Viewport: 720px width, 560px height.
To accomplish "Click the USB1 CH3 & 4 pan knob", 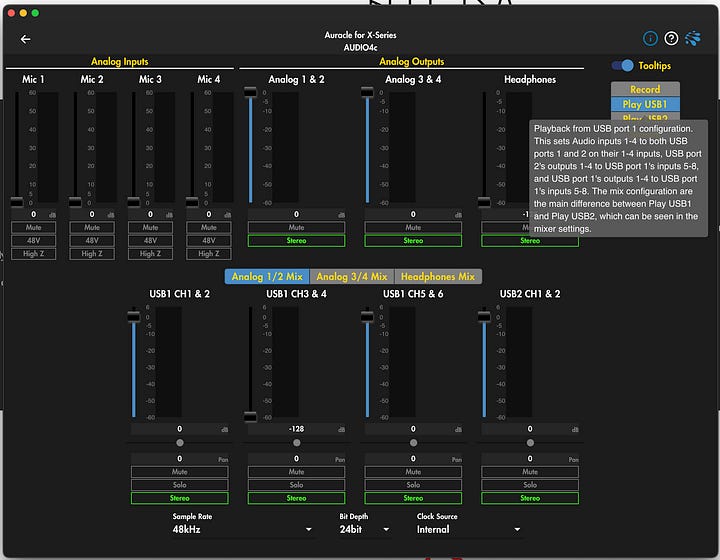I will click(x=297, y=443).
